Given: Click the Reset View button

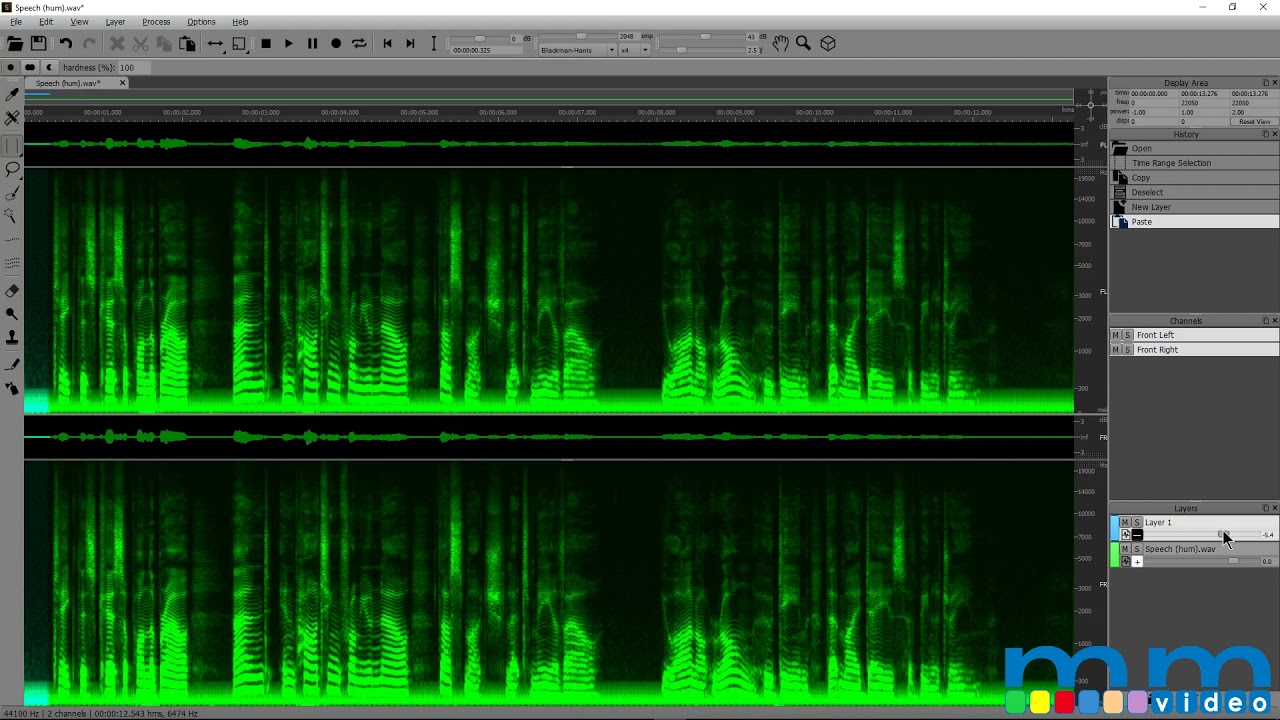Looking at the screenshot, I should click(x=1254, y=122).
